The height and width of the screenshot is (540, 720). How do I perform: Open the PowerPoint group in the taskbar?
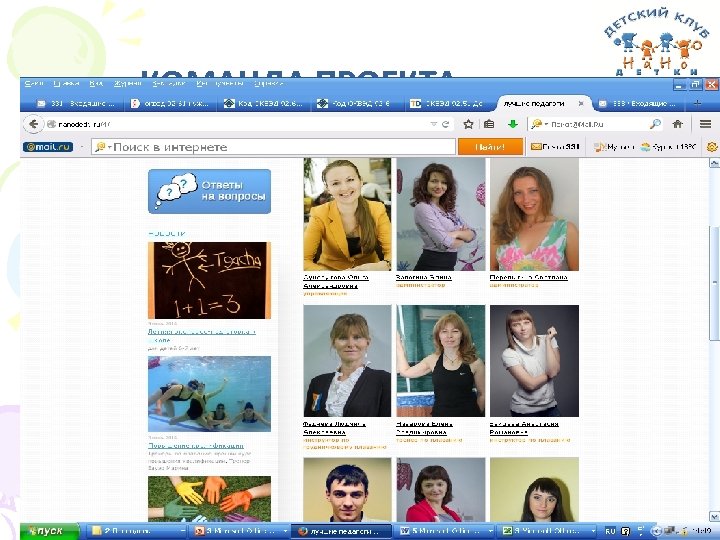pyautogui.click(x=240, y=531)
